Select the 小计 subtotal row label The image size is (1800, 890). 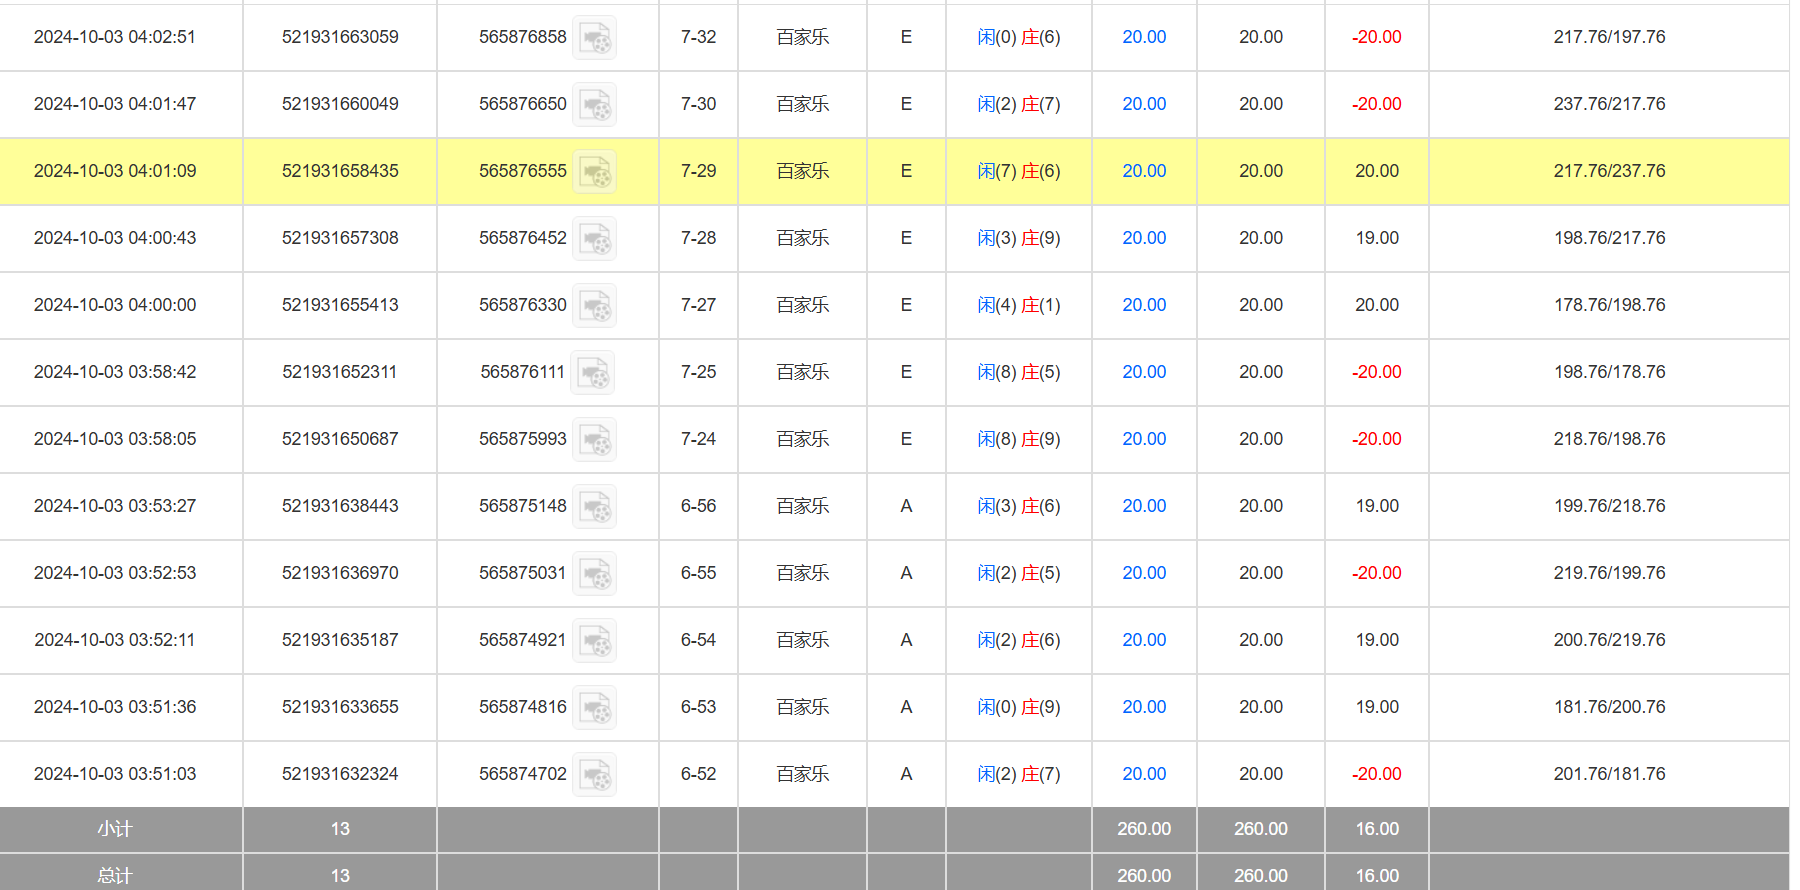pyautogui.click(x=115, y=829)
